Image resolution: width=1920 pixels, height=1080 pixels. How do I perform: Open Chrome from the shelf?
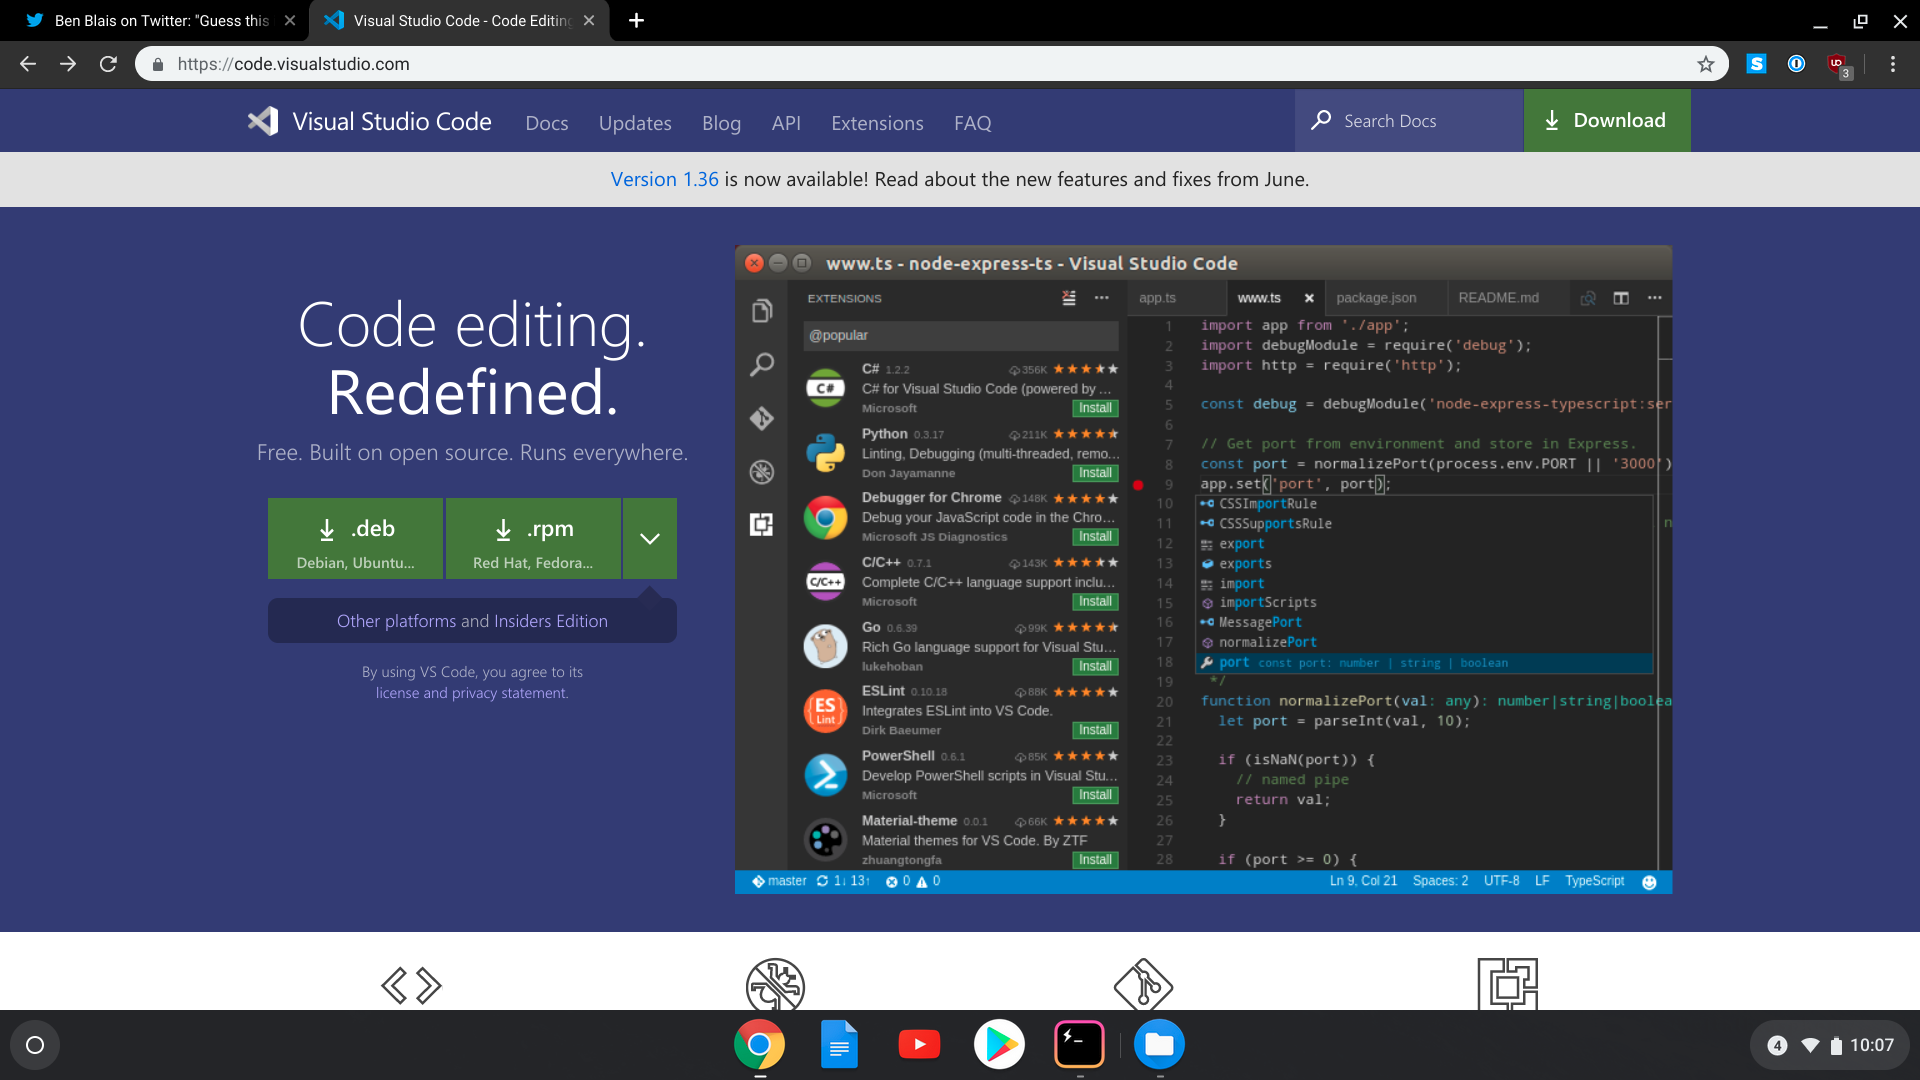click(760, 1045)
